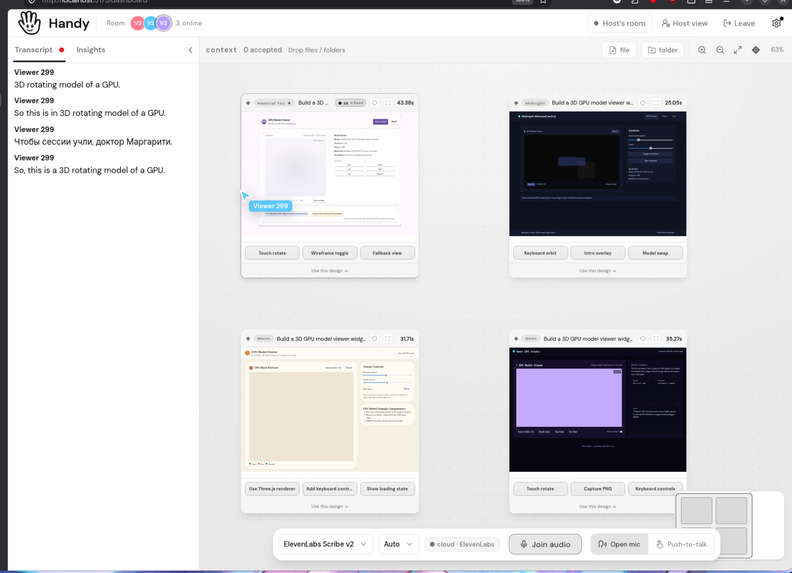Switch to Host view
The height and width of the screenshot is (573, 792).
point(684,23)
